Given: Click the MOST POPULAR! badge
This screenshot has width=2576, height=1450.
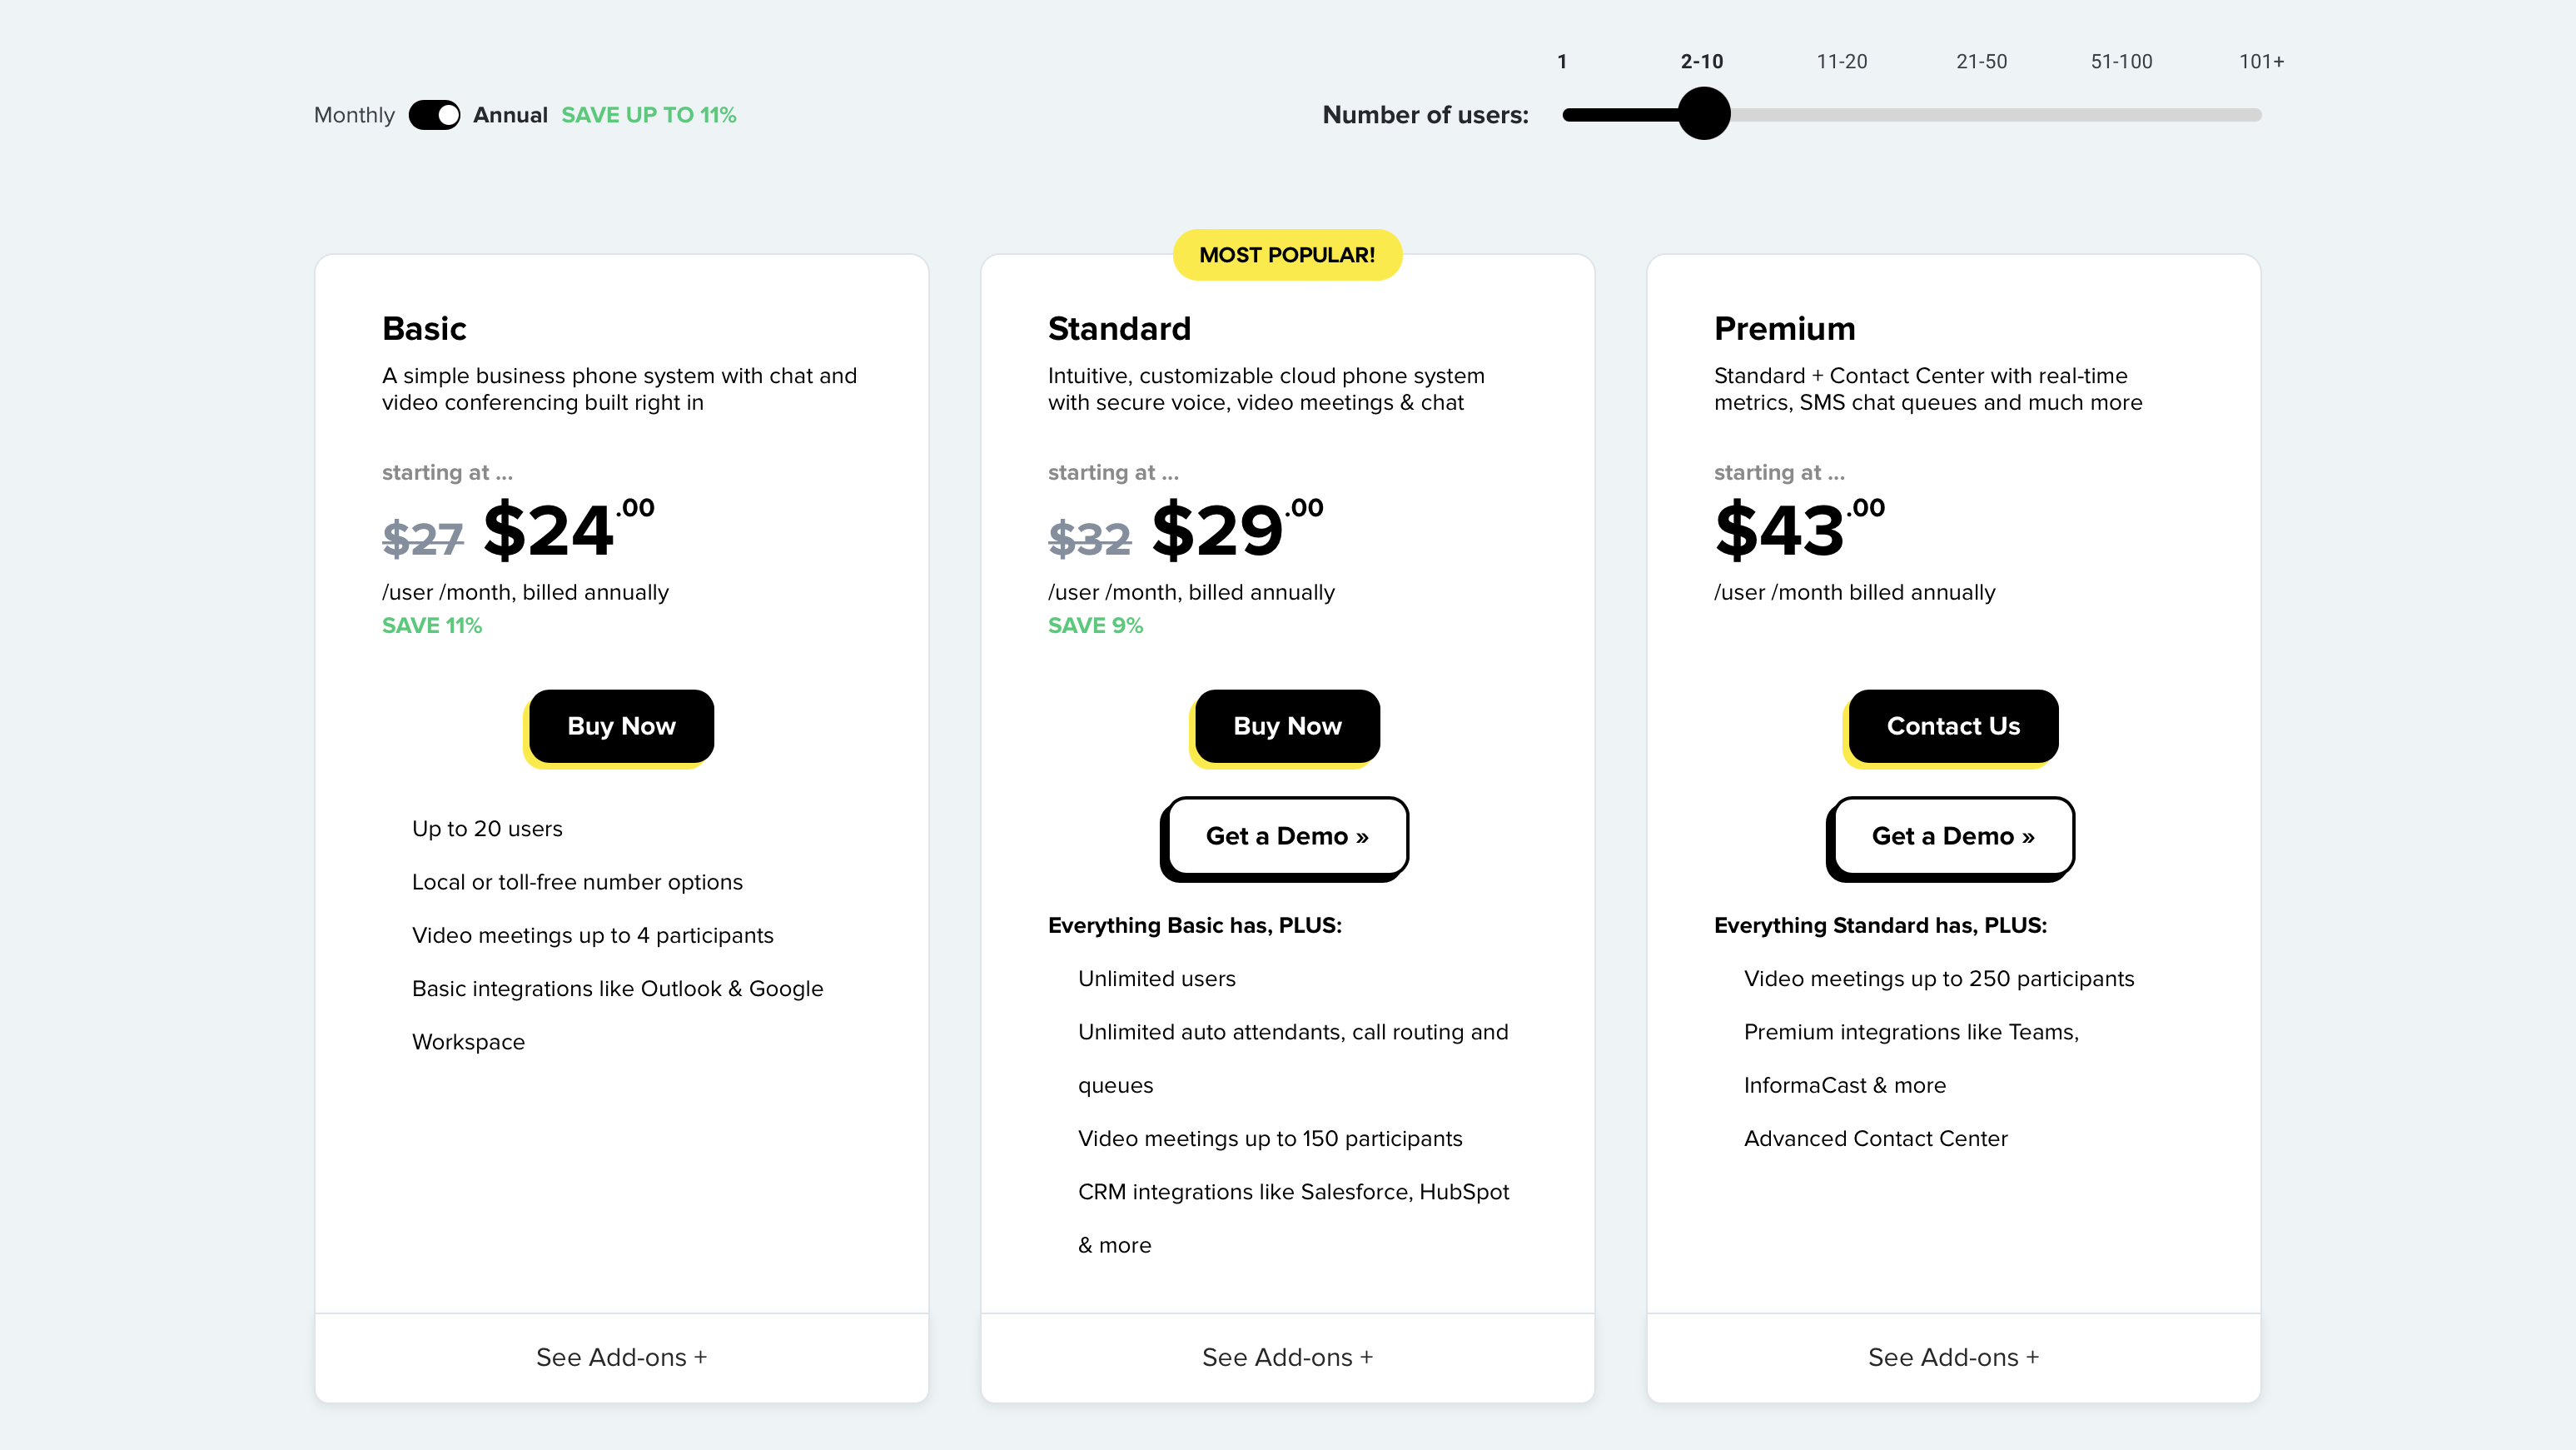Looking at the screenshot, I should (x=1287, y=255).
